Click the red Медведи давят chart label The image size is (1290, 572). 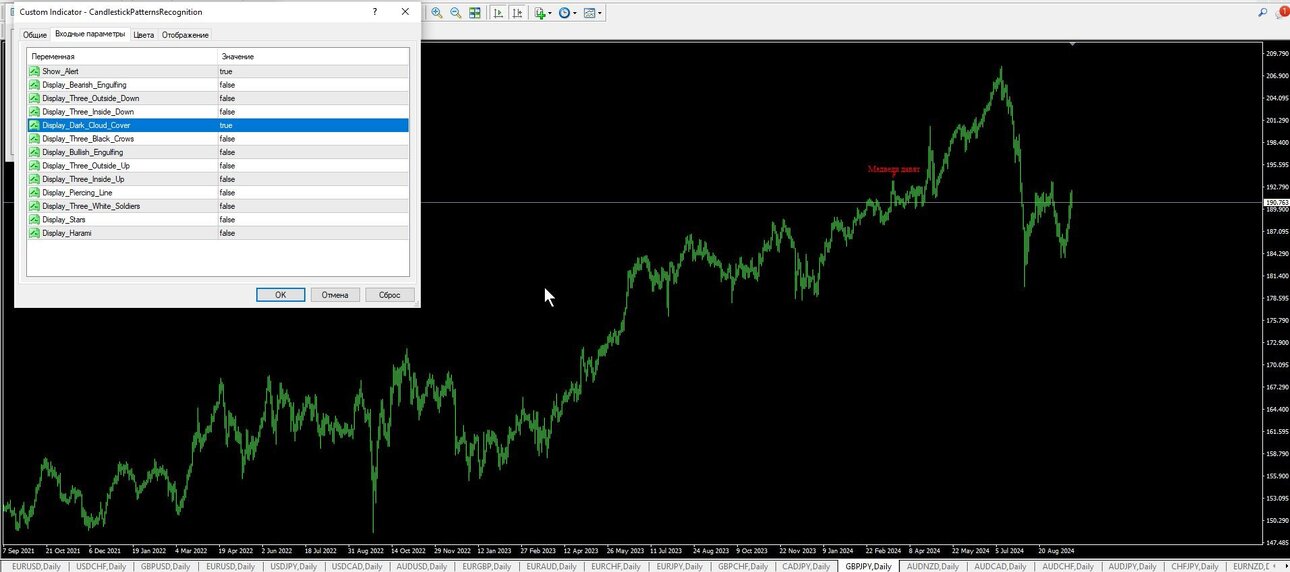click(x=893, y=169)
